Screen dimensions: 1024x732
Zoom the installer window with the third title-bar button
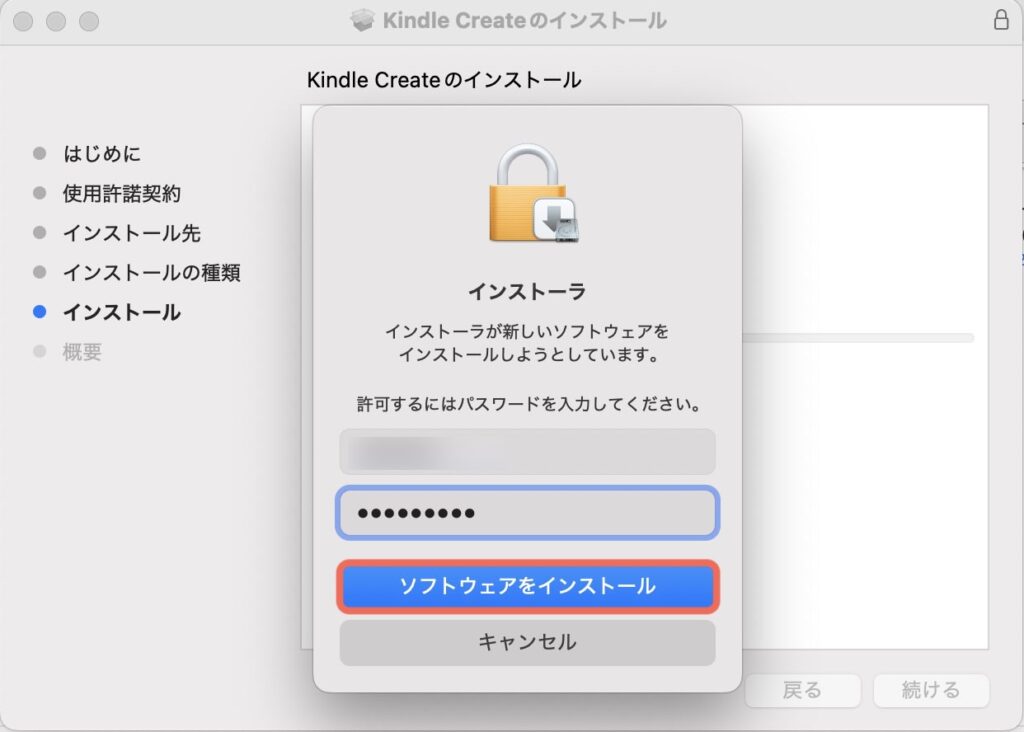point(89,21)
